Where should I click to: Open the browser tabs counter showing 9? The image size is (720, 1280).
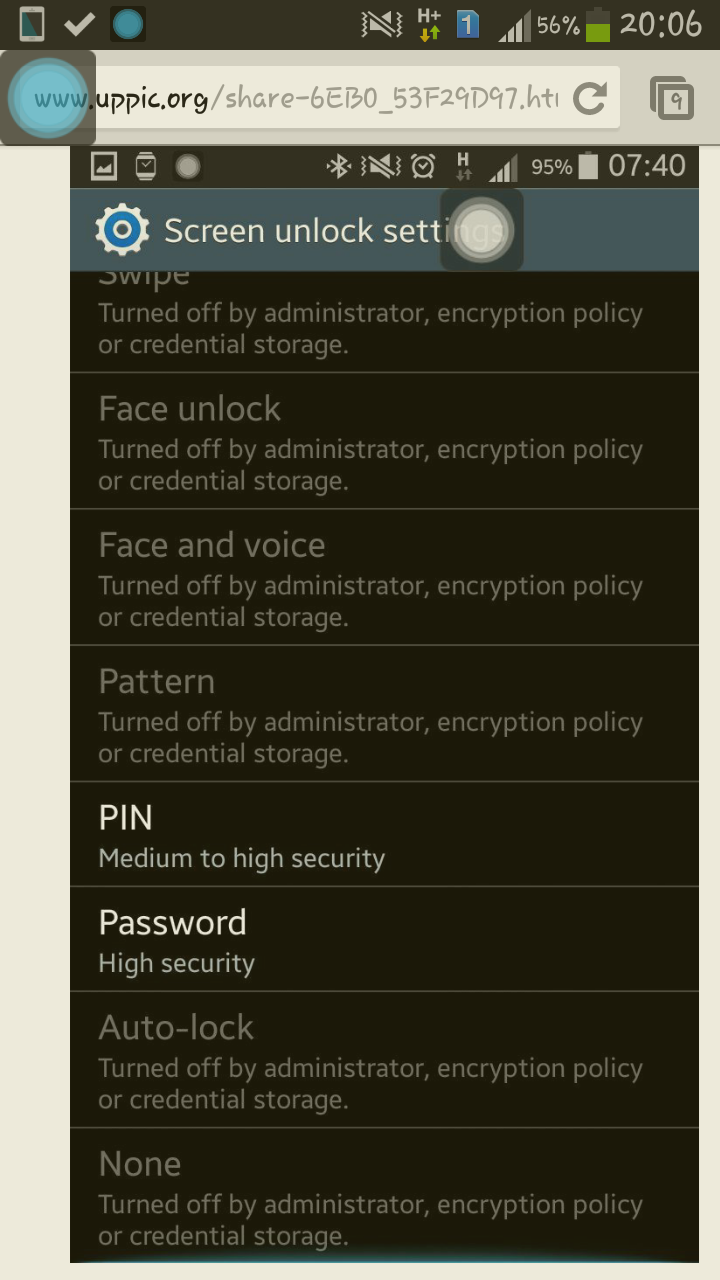673,99
